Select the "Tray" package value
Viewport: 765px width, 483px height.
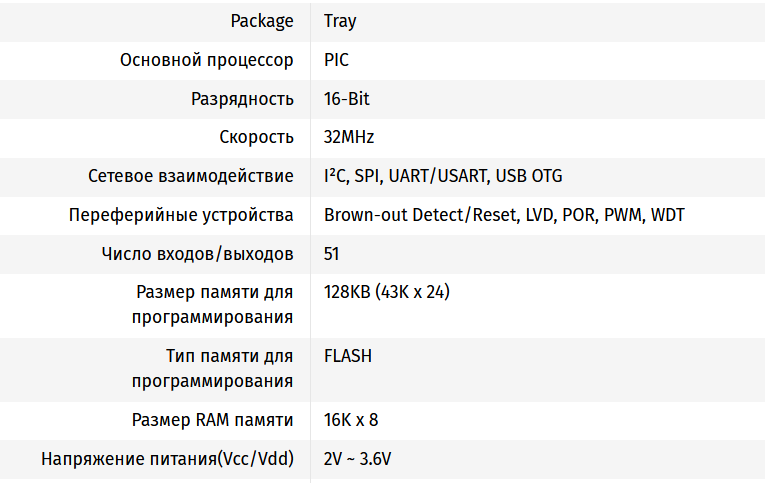340,21
